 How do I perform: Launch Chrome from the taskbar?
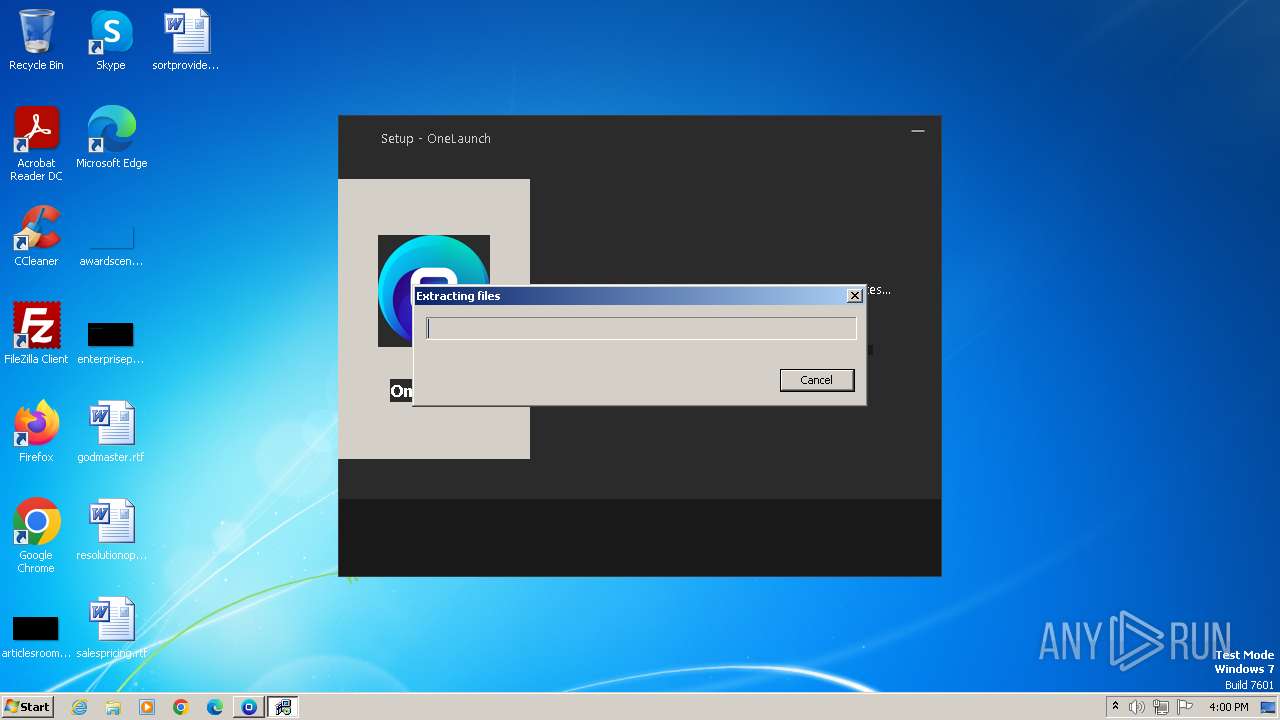pyautogui.click(x=181, y=707)
